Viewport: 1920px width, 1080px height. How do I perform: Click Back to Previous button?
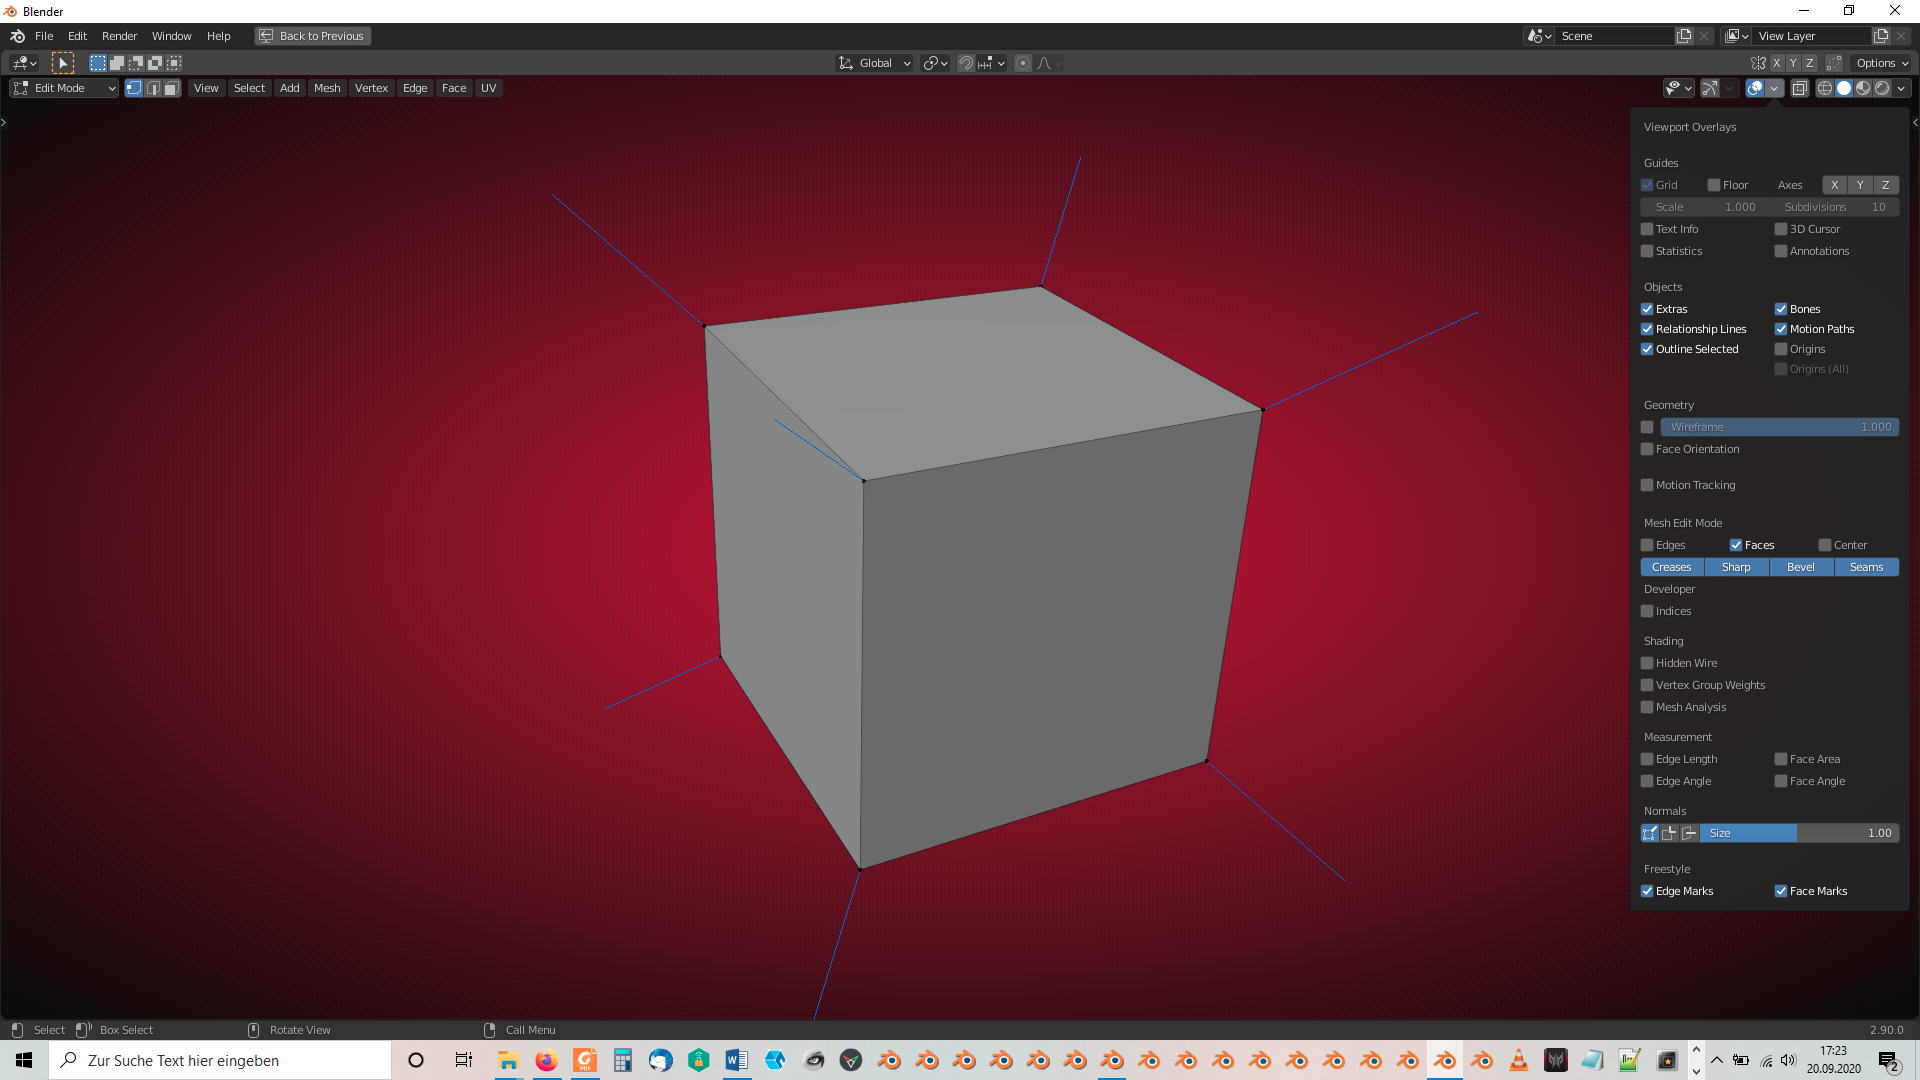[313, 36]
